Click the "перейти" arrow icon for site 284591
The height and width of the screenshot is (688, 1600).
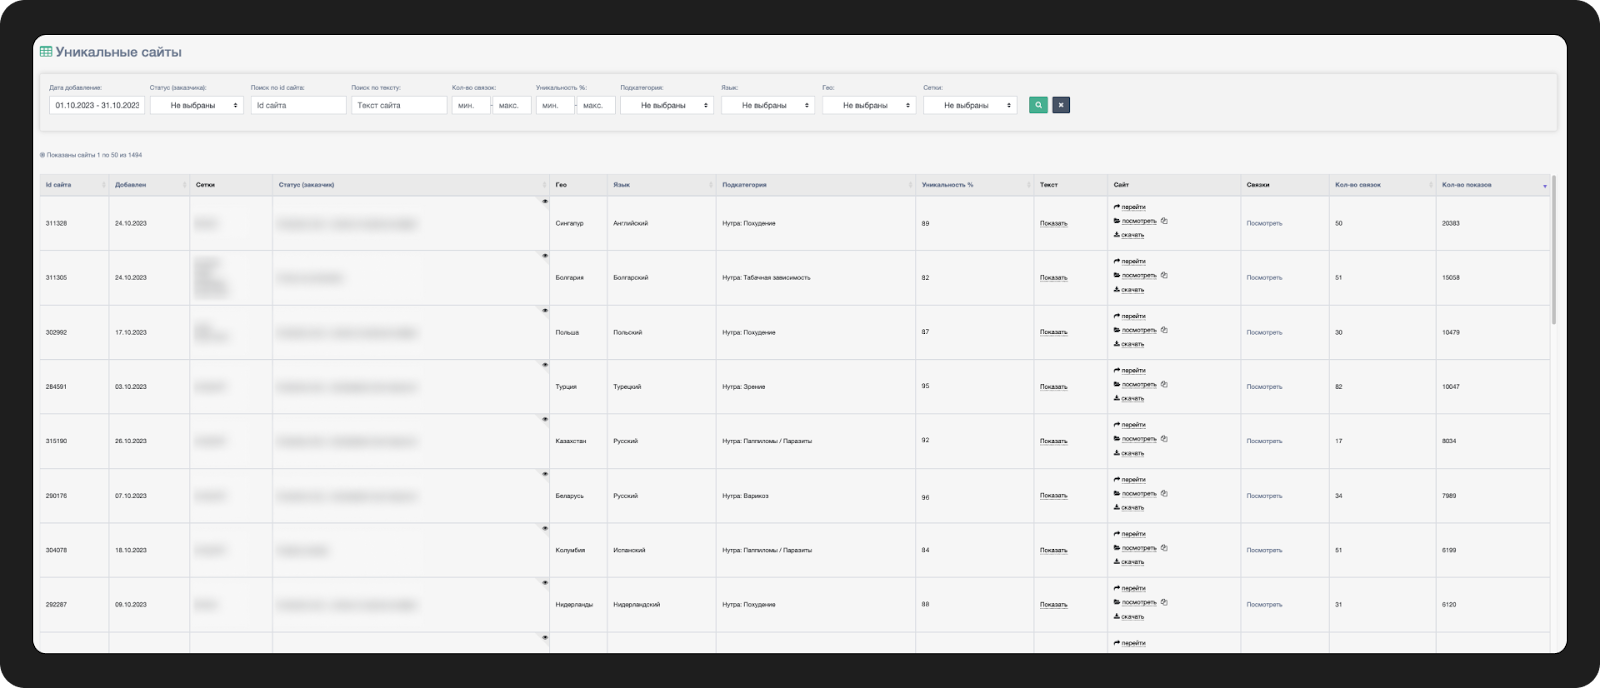click(x=1117, y=370)
